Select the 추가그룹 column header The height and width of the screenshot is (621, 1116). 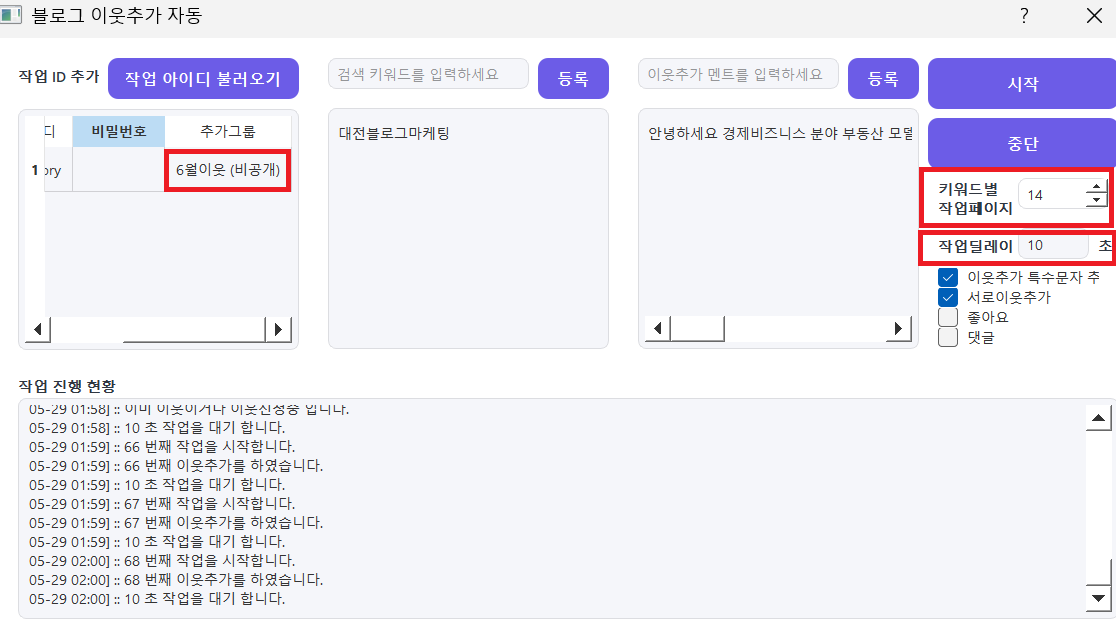coord(228,132)
